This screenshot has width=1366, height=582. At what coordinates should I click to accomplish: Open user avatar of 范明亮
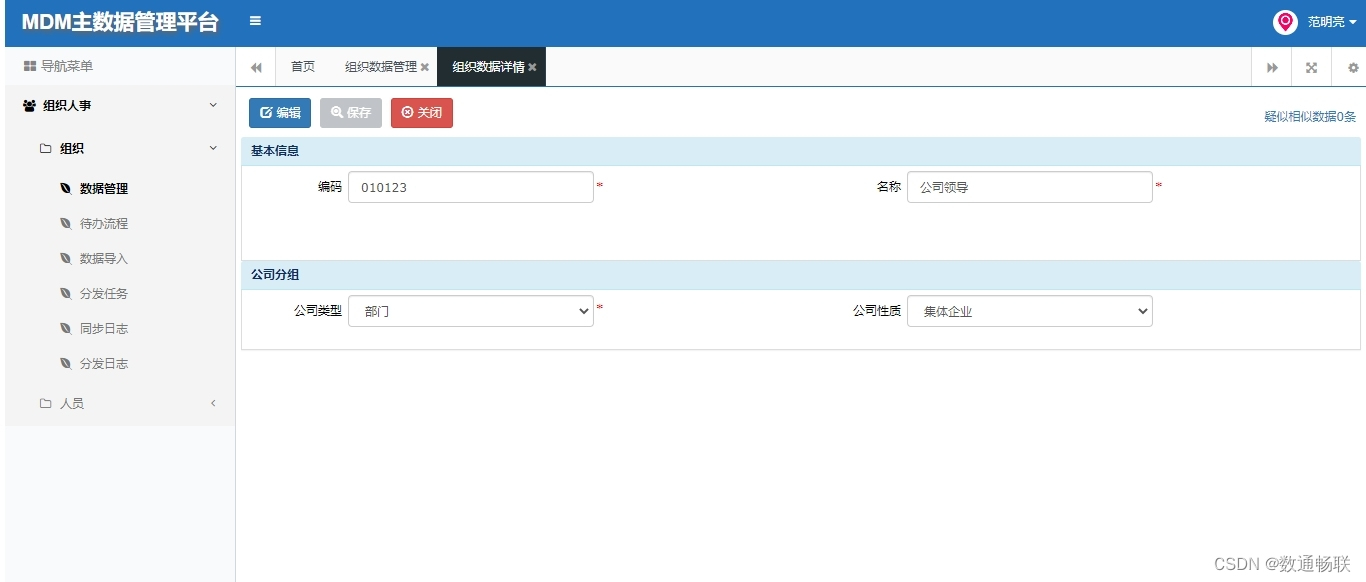click(x=1285, y=22)
